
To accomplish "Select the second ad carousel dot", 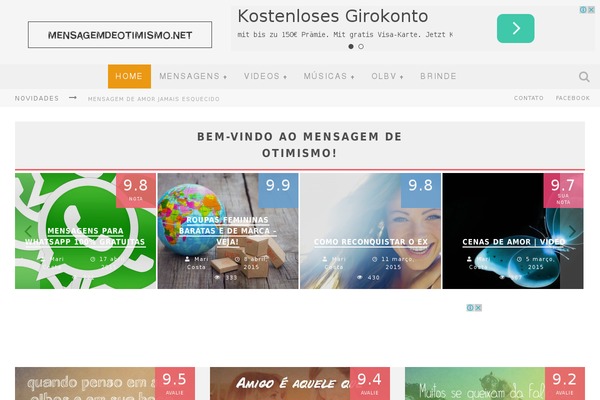I will (361, 47).
